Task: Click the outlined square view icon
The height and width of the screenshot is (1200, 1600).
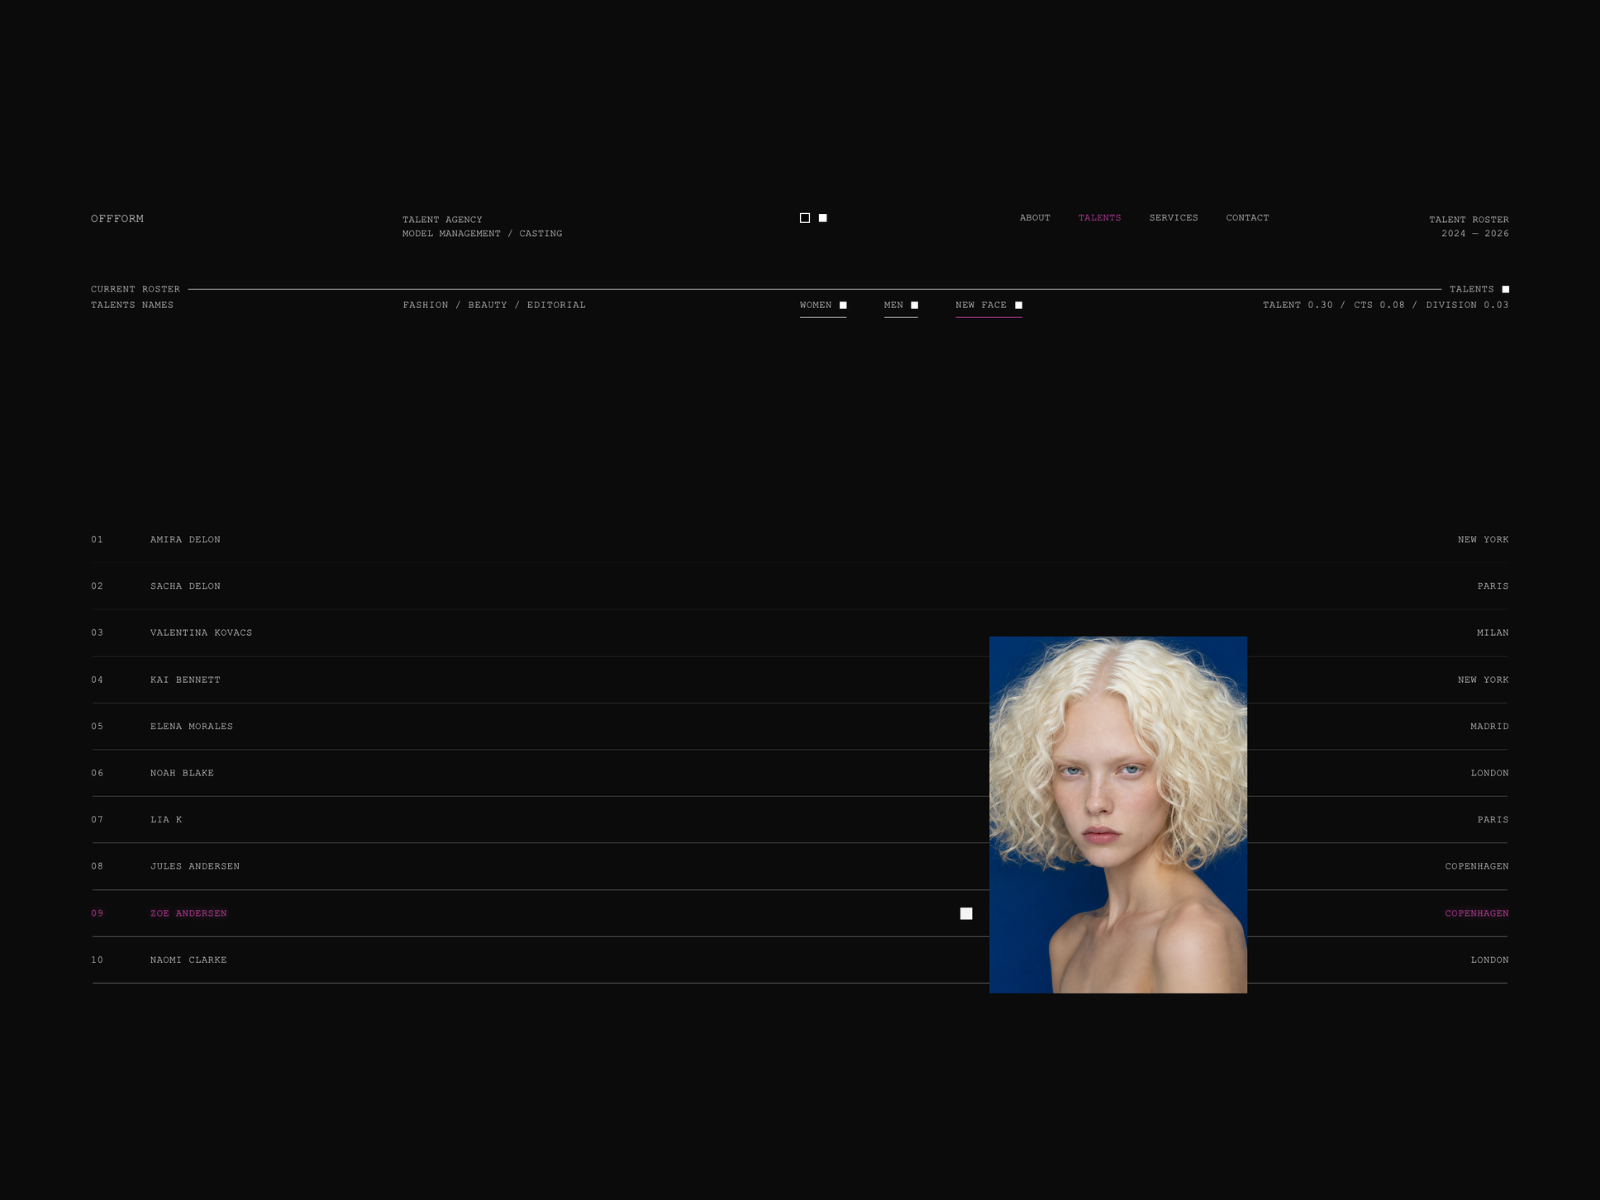Action: 805,218
